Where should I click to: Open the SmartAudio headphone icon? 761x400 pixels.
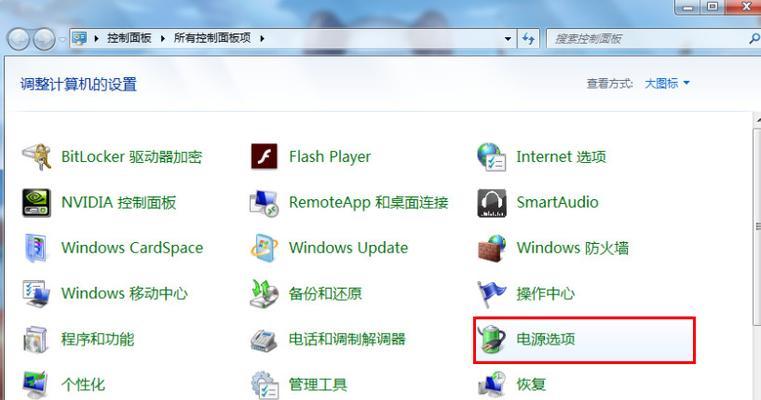(x=492, y=203)
